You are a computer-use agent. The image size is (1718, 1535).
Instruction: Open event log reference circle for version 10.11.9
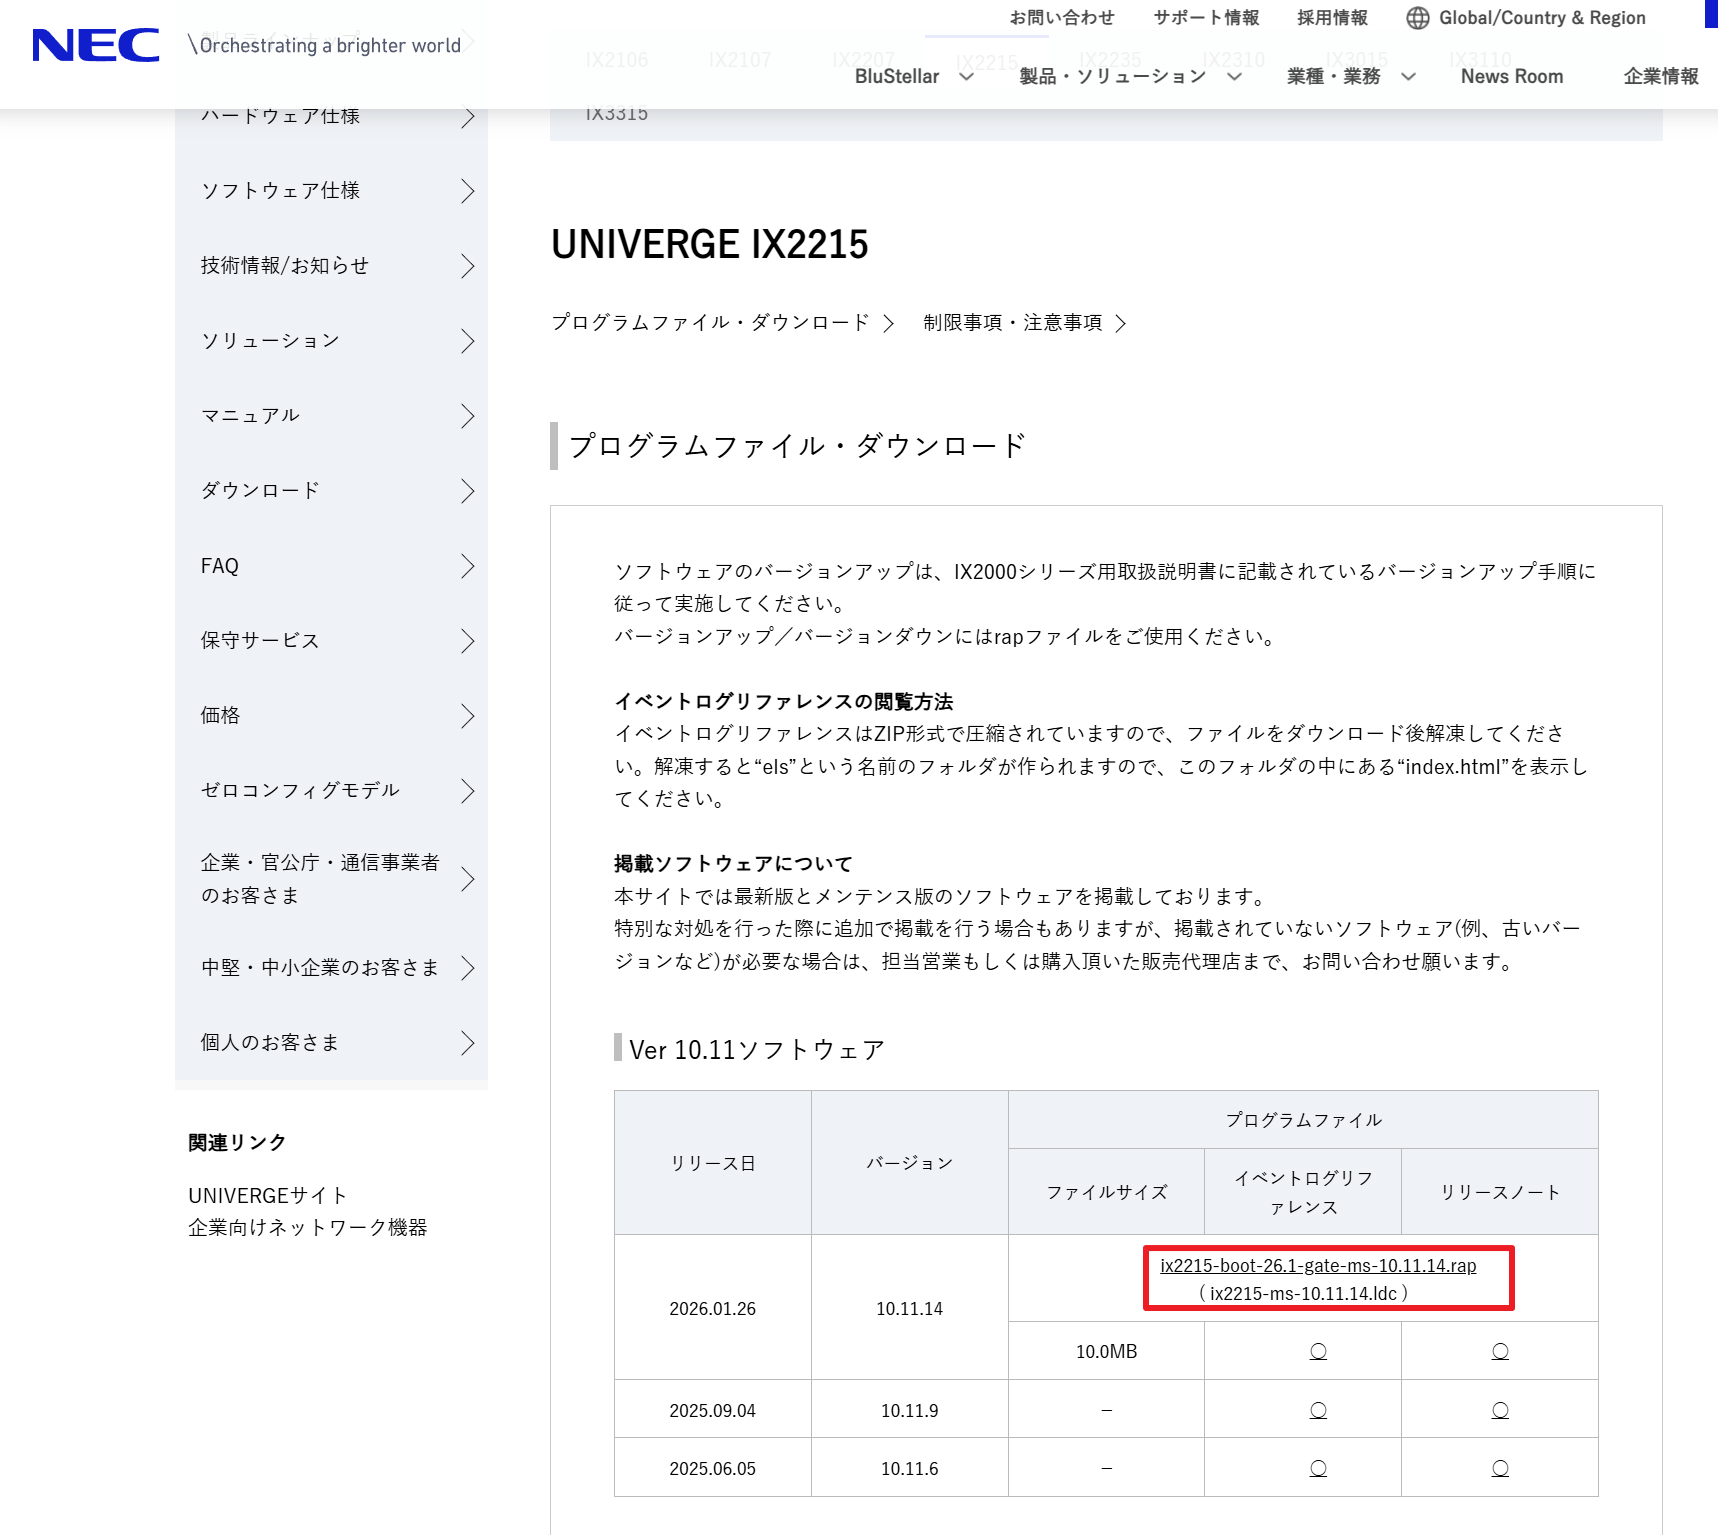1318,1410
